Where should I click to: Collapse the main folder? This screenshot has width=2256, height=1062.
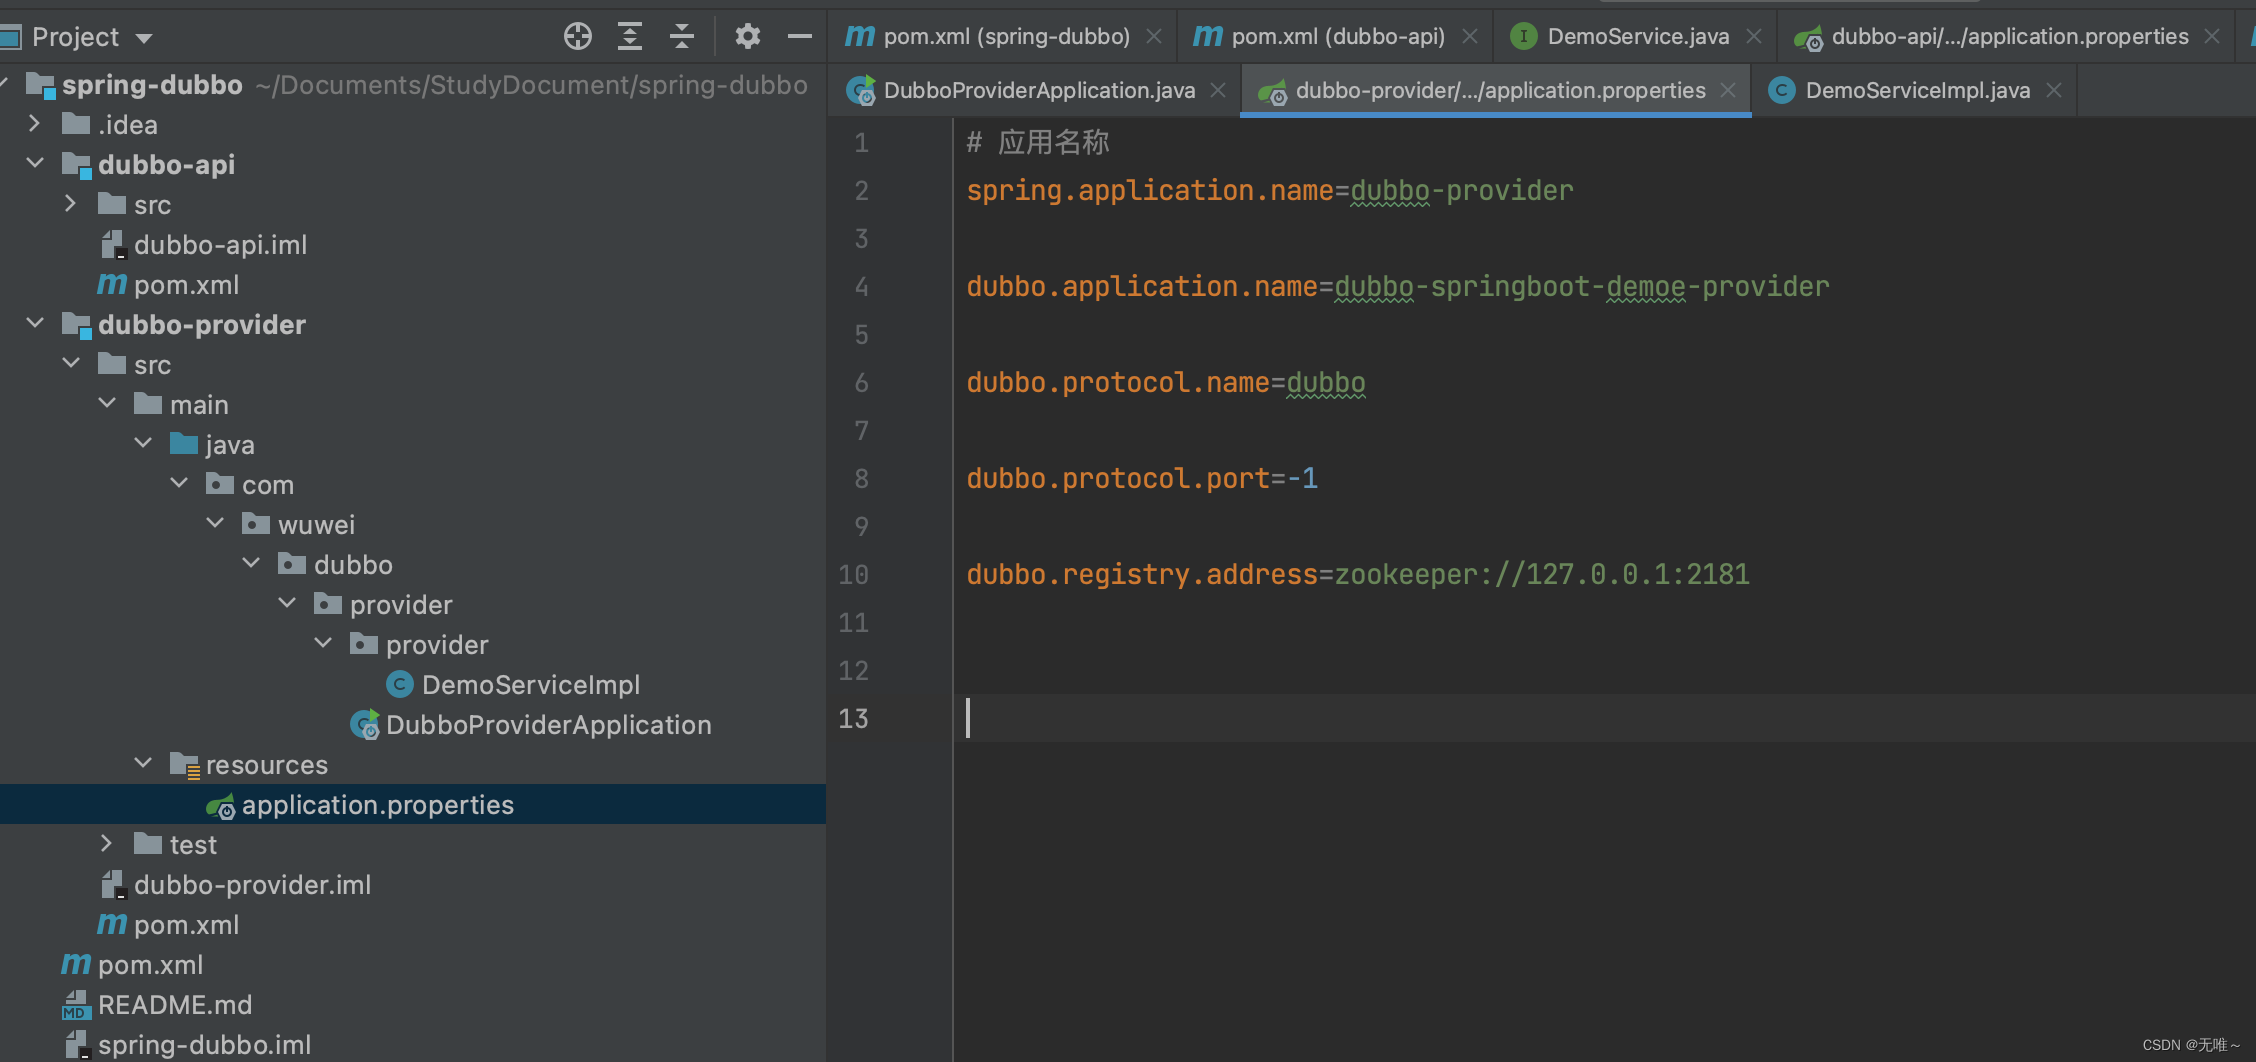point(106,404)
